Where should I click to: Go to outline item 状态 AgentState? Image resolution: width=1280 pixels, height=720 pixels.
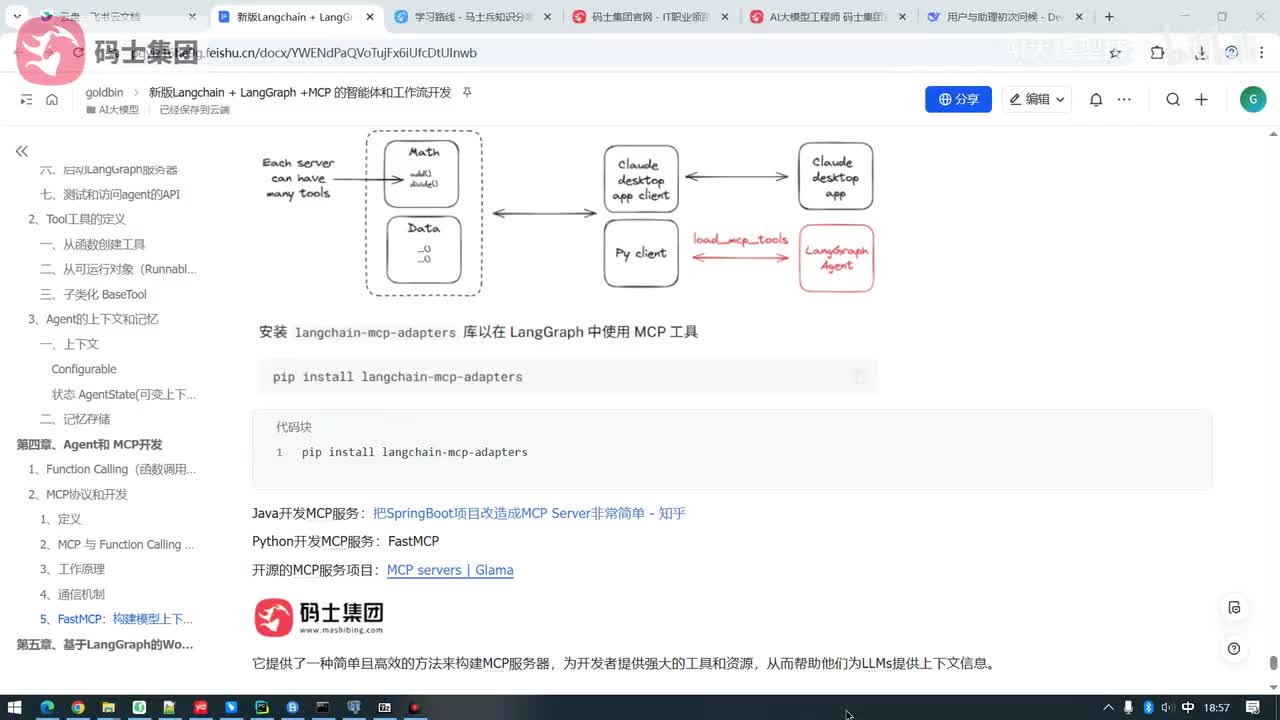[124, 394]
